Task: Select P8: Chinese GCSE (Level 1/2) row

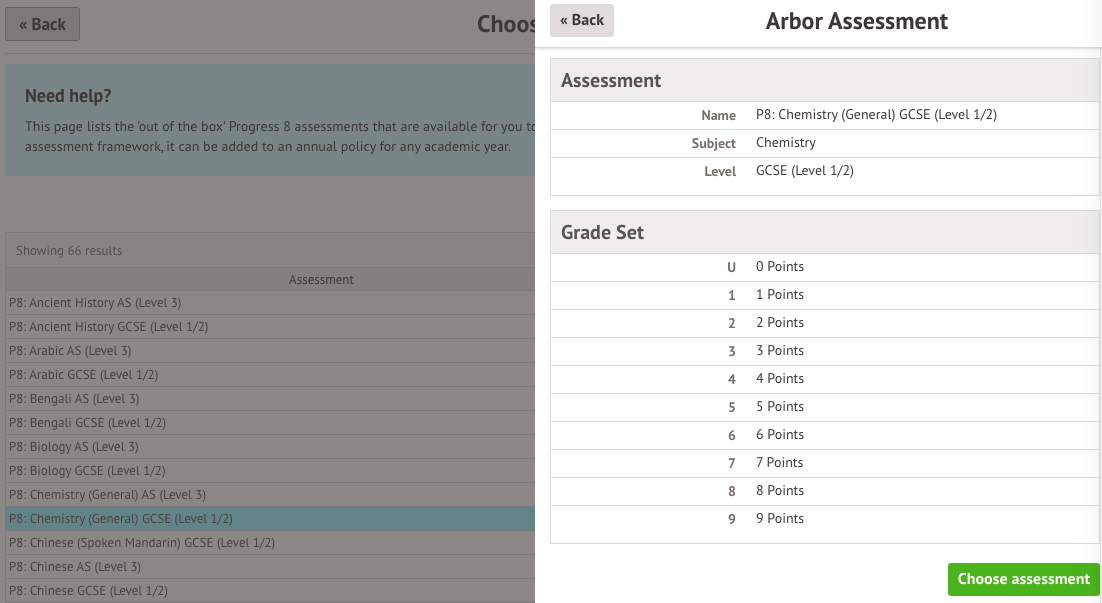Action: pyautogui.click(x=88, y=591)
